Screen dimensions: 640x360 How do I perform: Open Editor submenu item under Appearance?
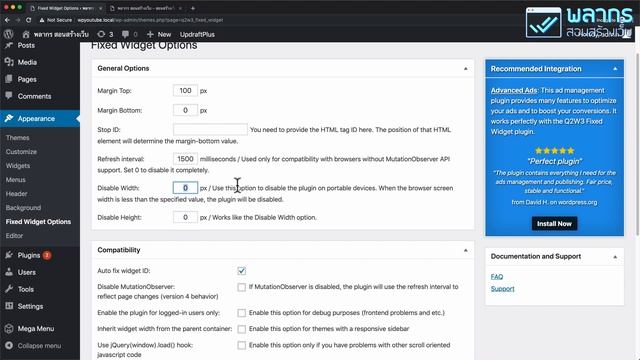click(14, 236)
